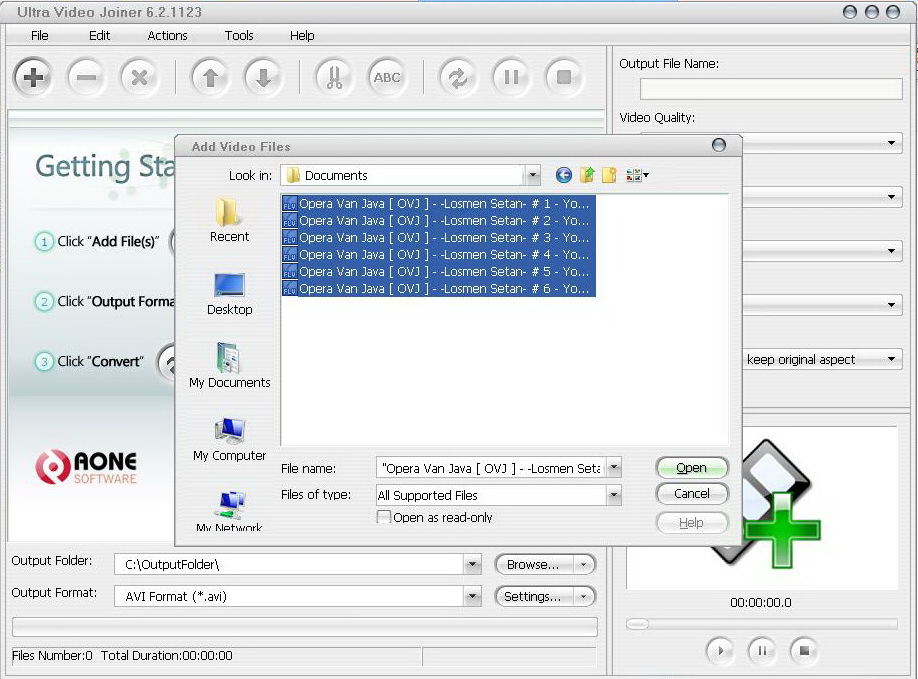Click the Back navigation icon in Add Video Files

563,175
